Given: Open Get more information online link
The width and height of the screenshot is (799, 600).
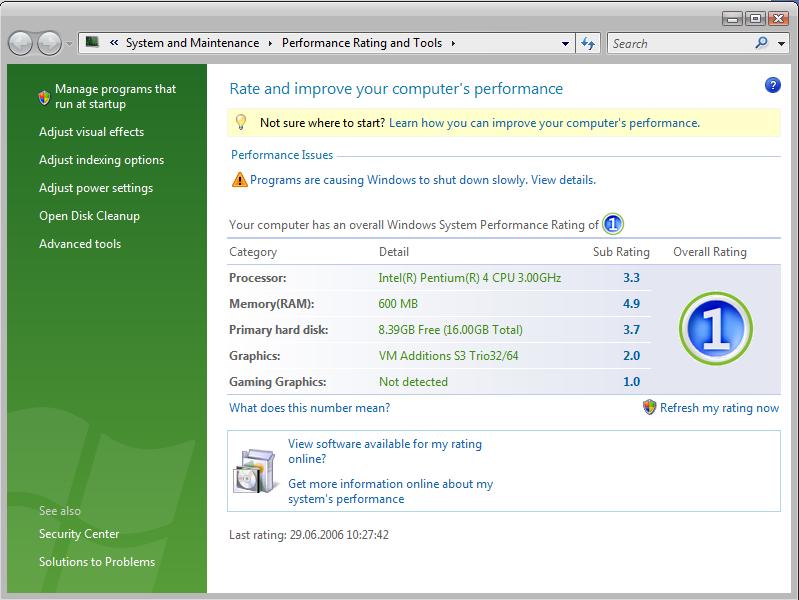Looking at the screenshot, I should [390, 491].
